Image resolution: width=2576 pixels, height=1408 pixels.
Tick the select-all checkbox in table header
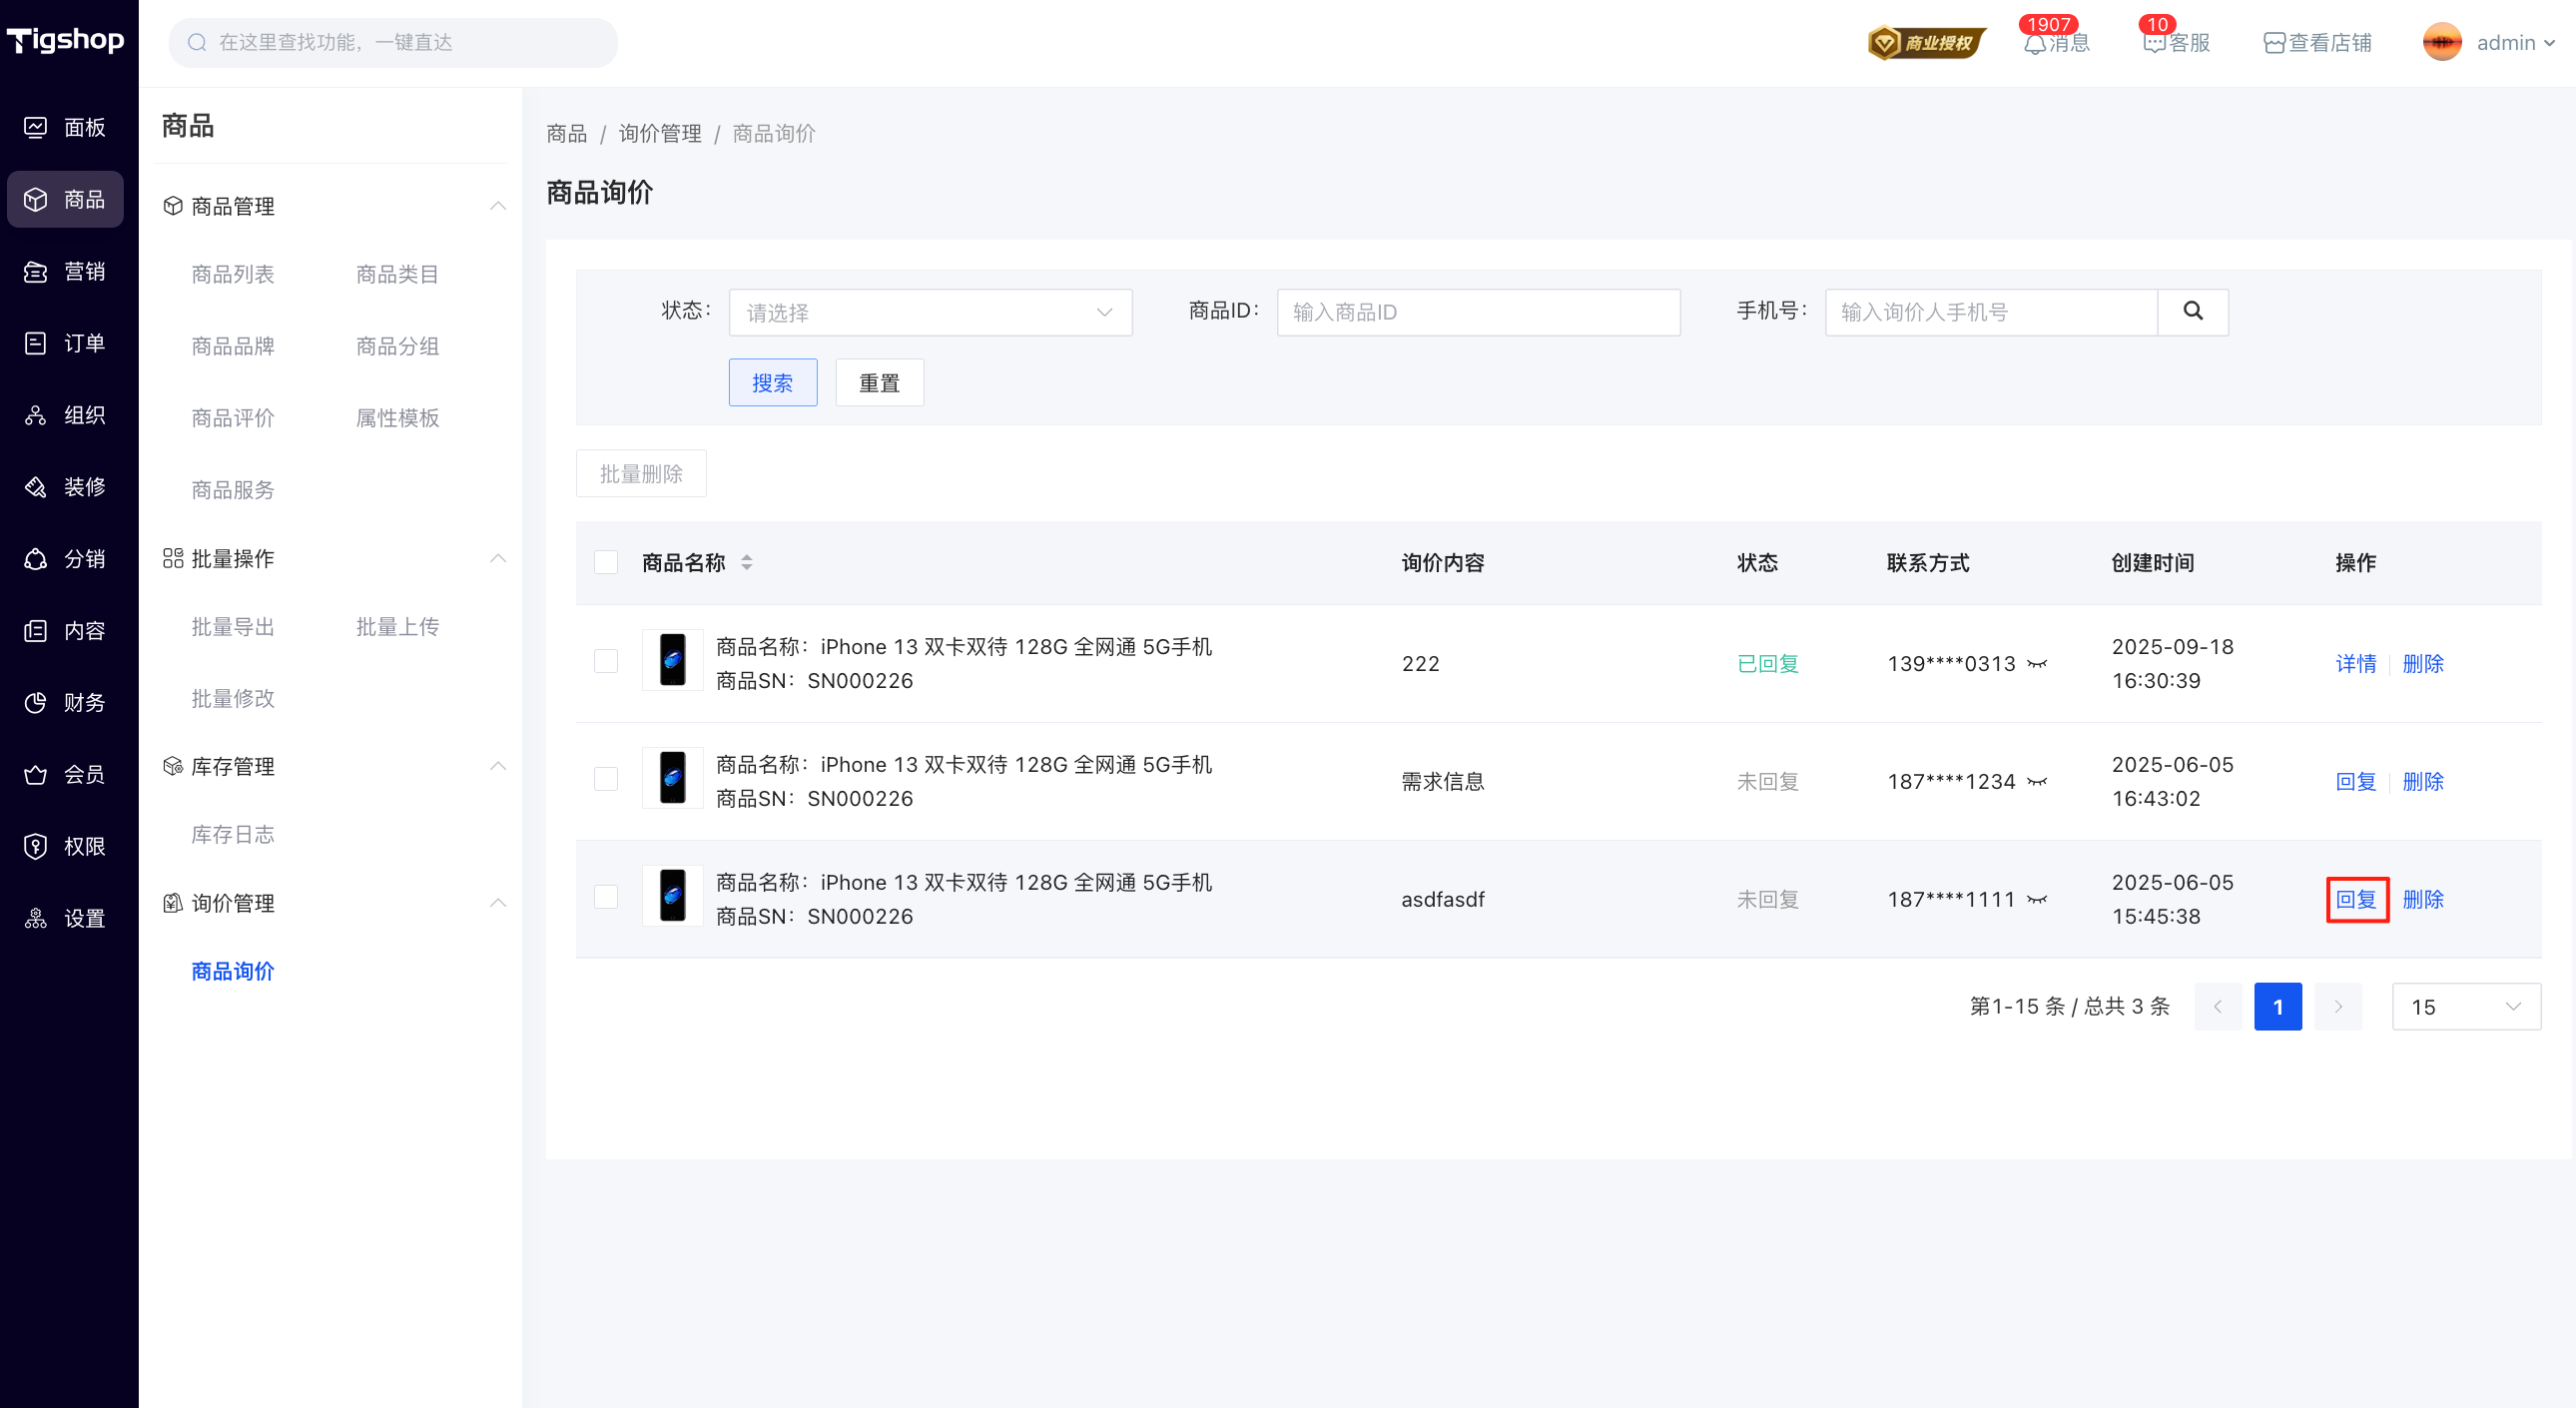click(606, 563)
